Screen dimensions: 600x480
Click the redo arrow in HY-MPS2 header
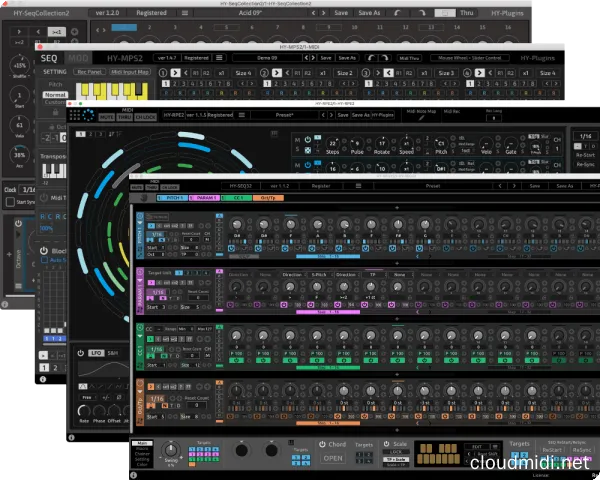(385, 58)
